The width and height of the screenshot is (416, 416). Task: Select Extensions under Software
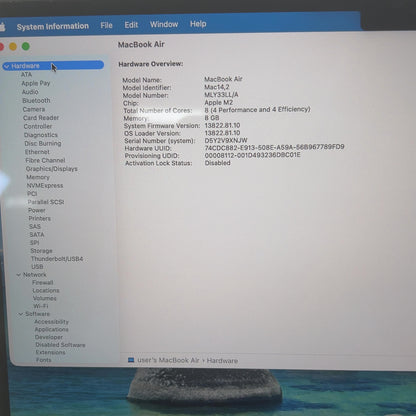click(51, 352)
